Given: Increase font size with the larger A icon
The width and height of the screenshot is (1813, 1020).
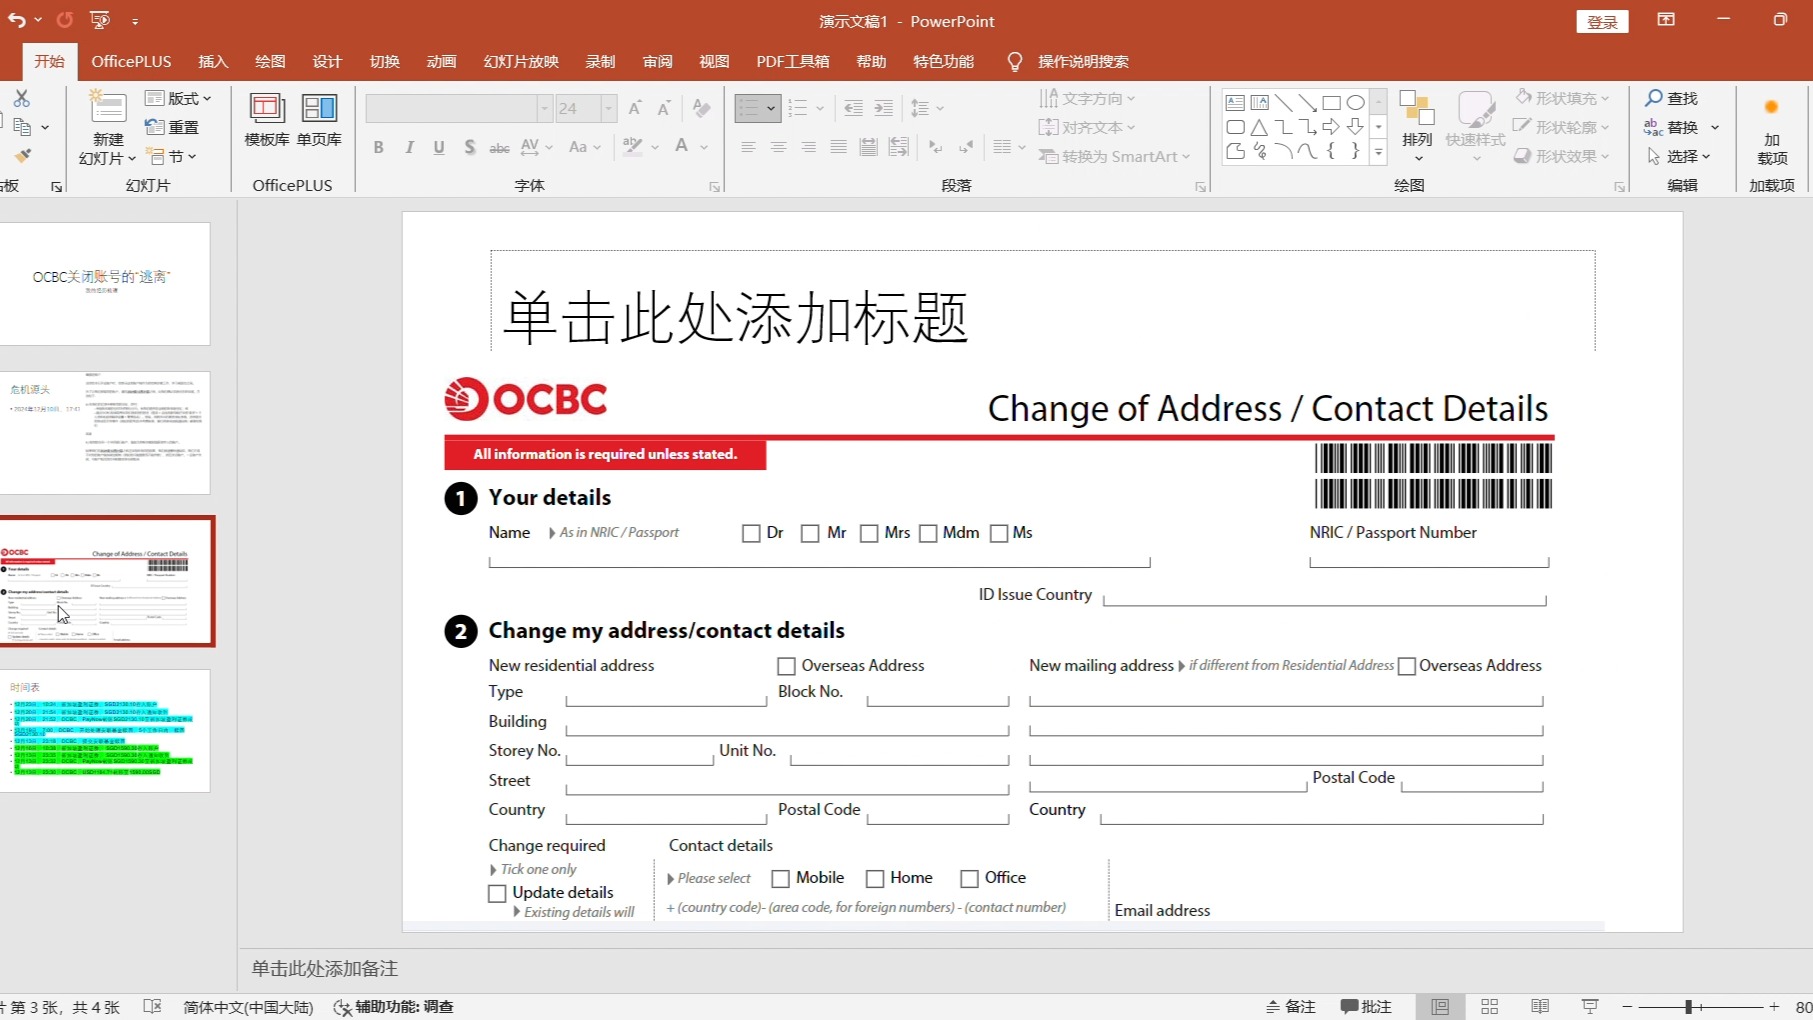Looking at the screenshot, I should 635,108.
